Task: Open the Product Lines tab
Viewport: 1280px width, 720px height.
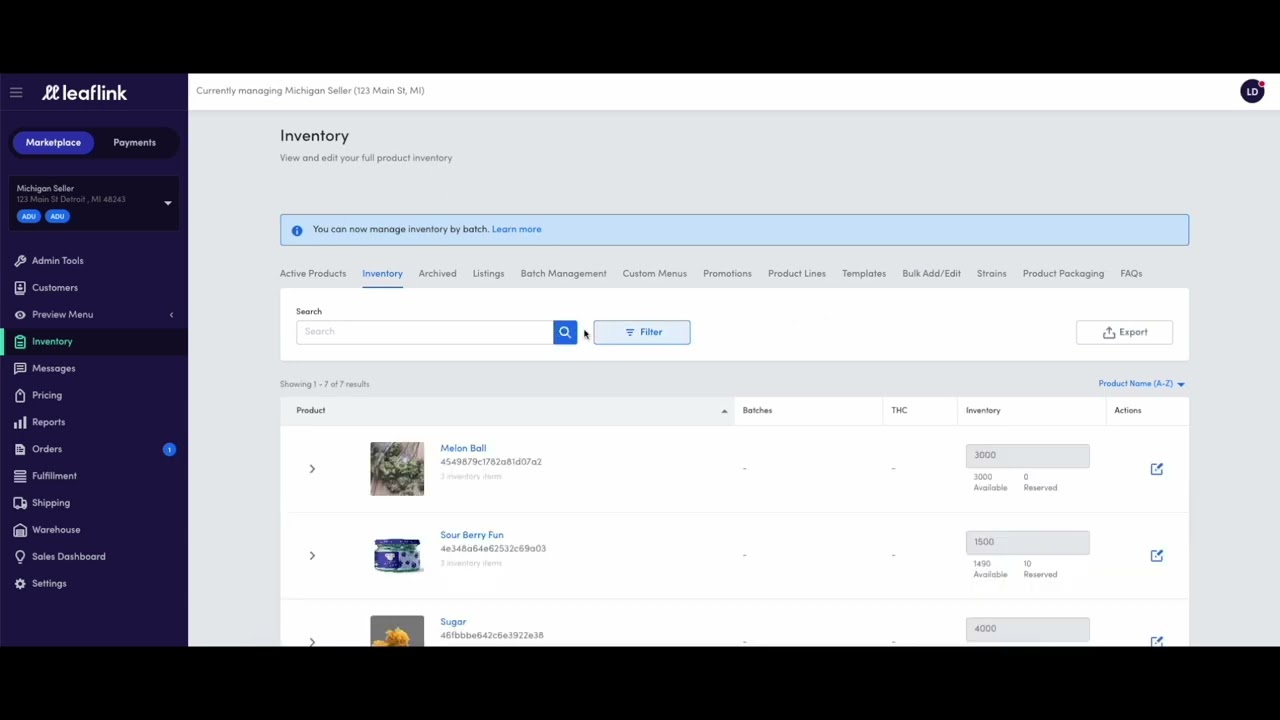Action: click(x=797, y=274)
